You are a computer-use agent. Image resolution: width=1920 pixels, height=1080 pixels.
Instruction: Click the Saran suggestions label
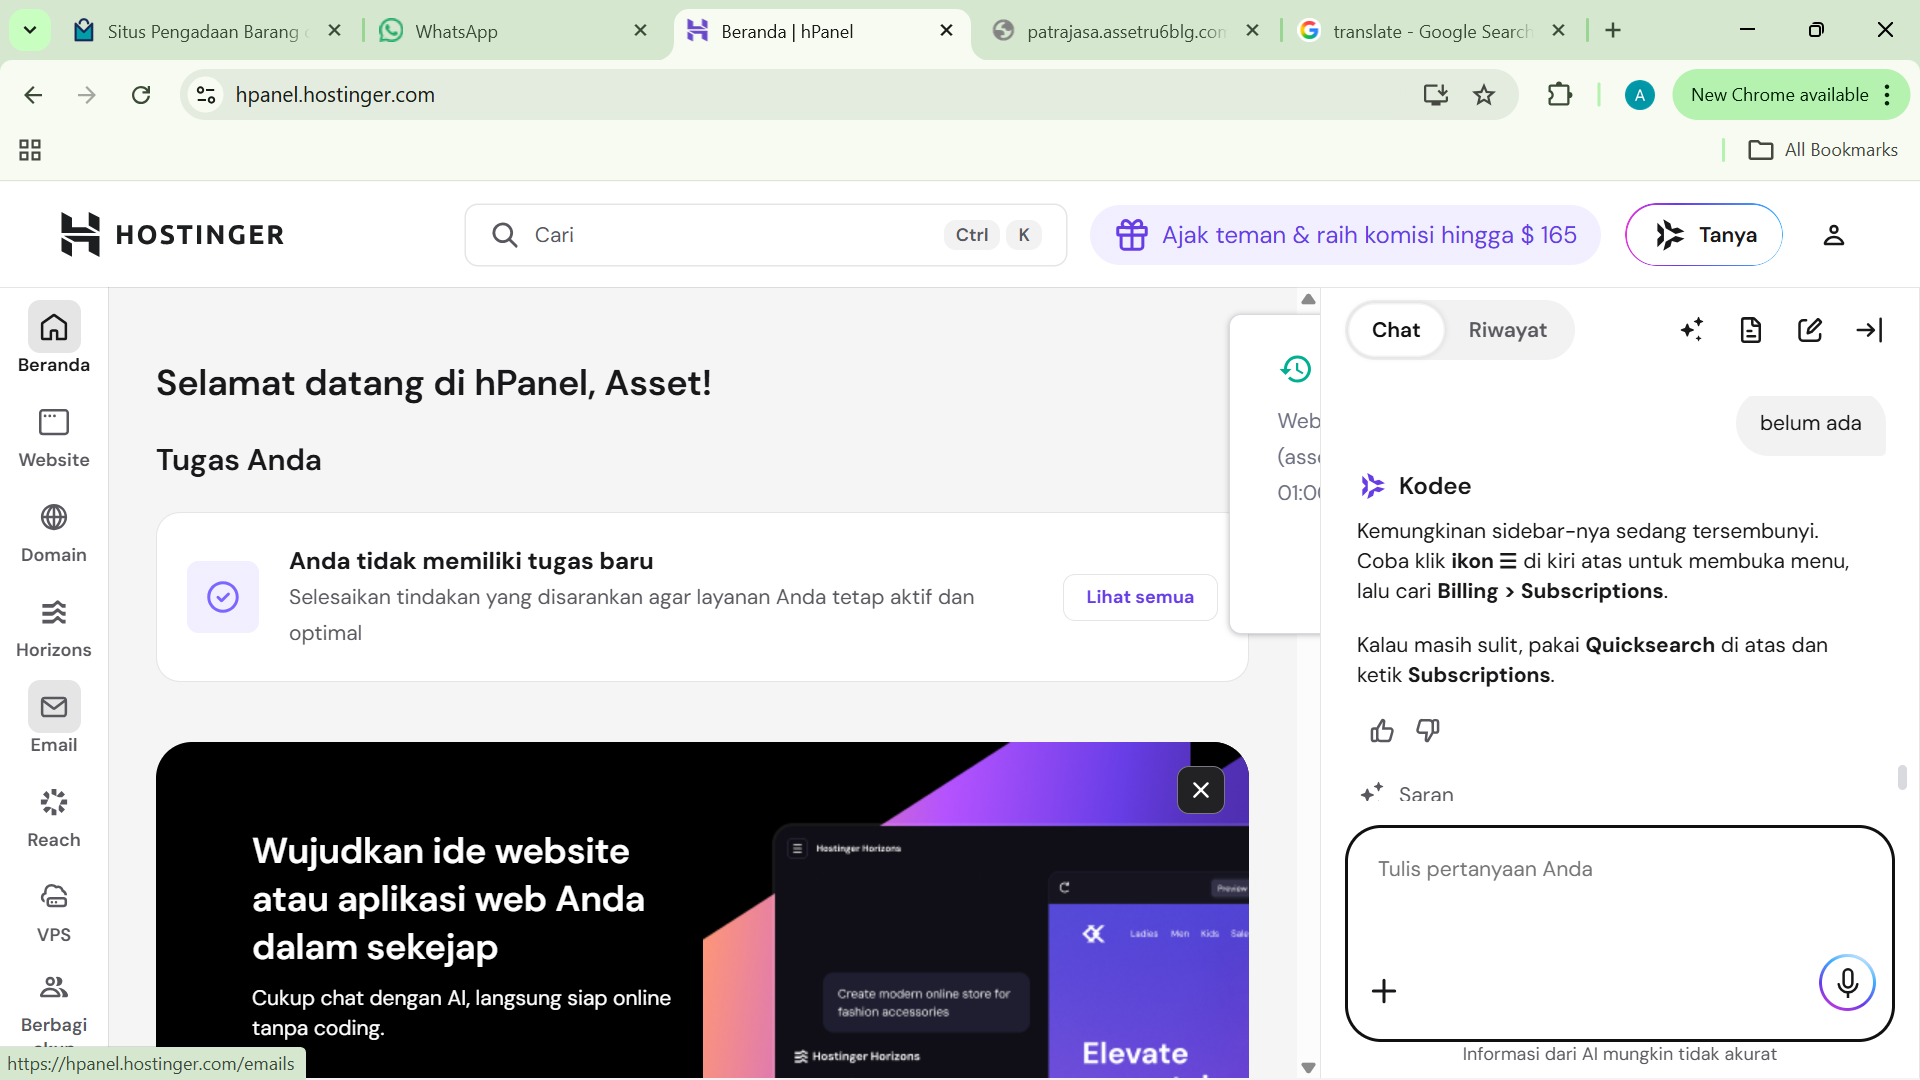click(1426, 794)
